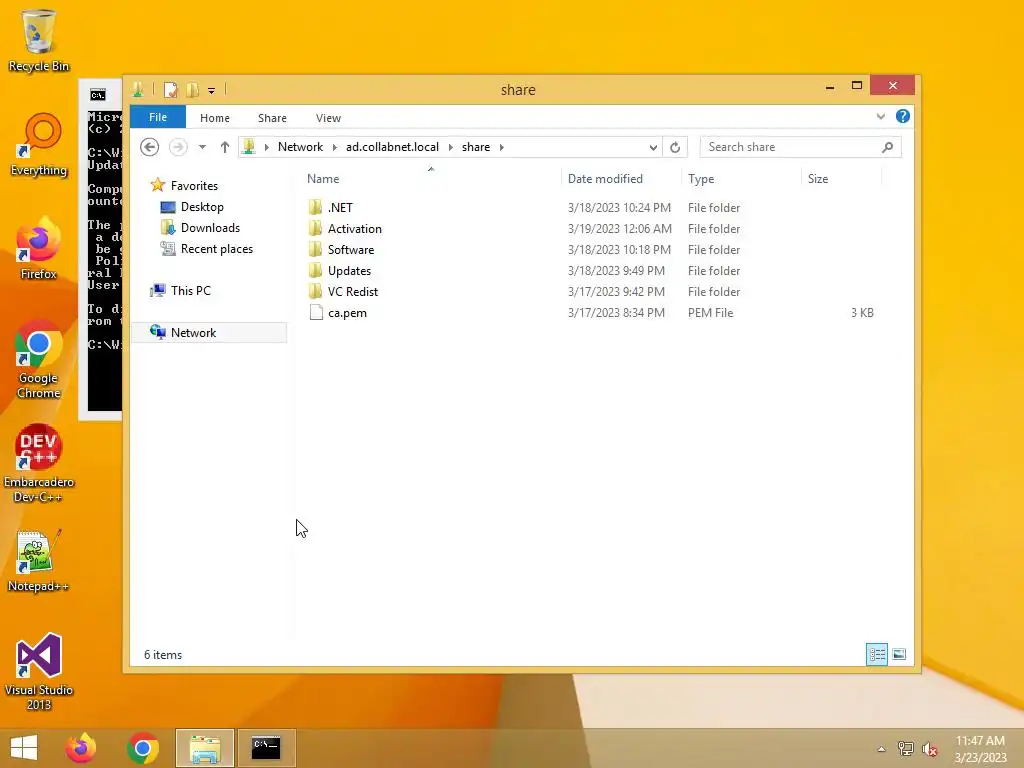Refresh the share folder view

click(675, 147)
